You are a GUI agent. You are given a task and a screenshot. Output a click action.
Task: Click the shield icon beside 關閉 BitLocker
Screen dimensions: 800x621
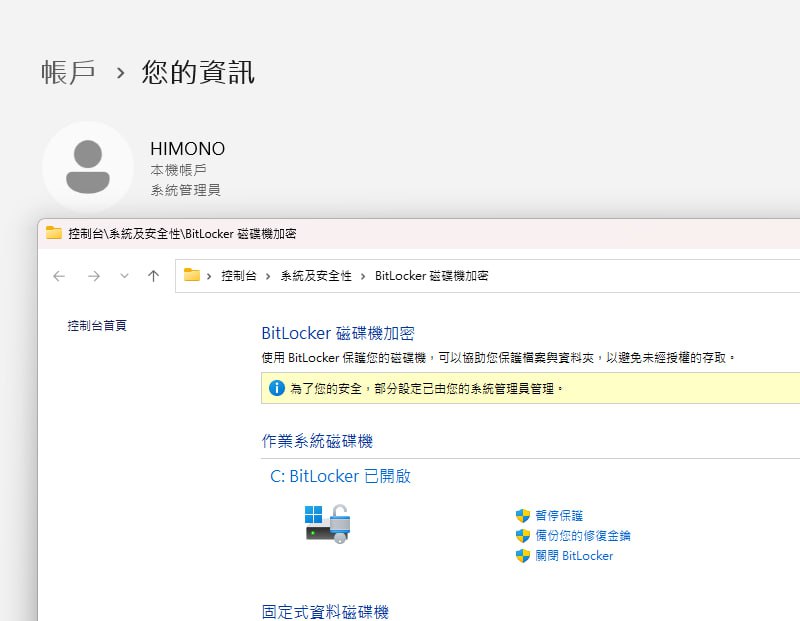pyautogui.click(x=522, y=556)
